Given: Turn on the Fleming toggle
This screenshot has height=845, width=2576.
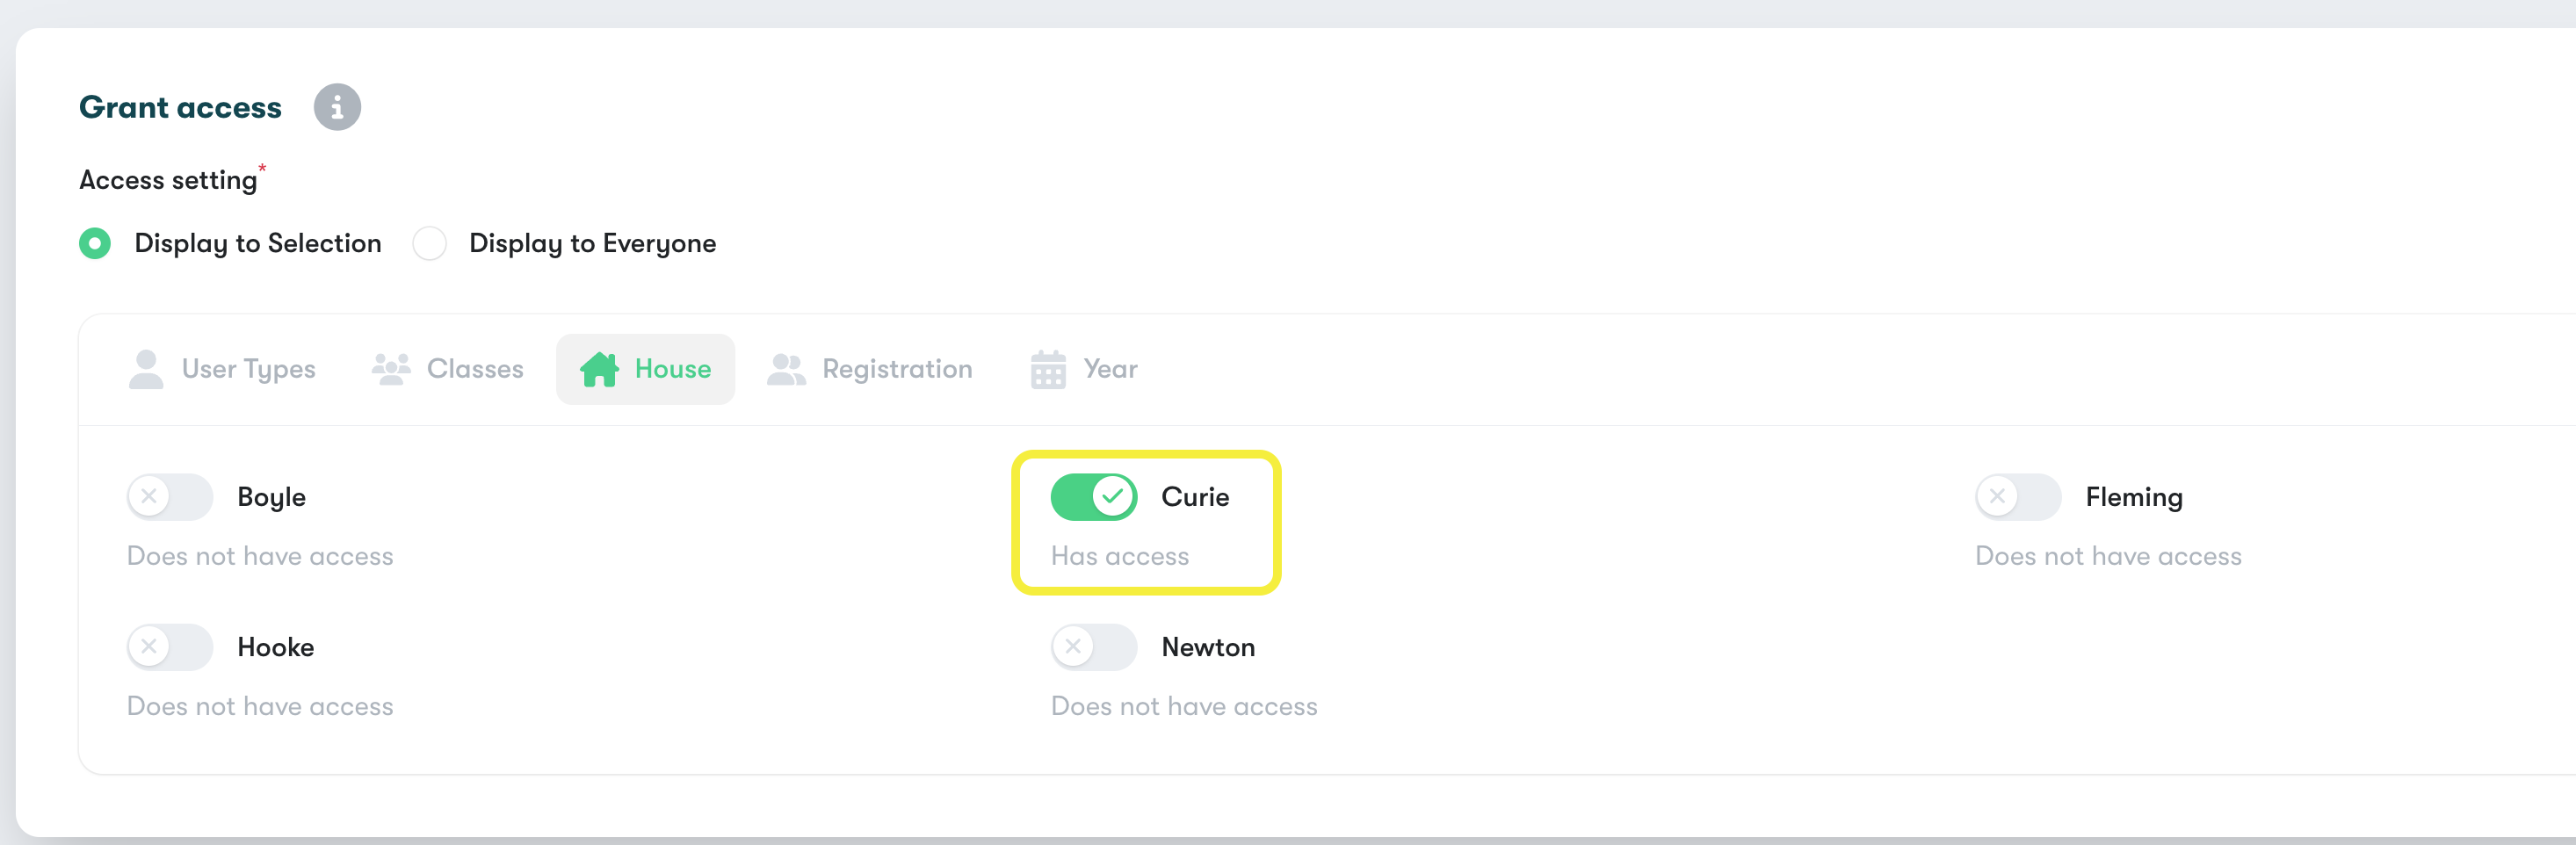Looking at the screenshot, I should (x=2018, y=497).
